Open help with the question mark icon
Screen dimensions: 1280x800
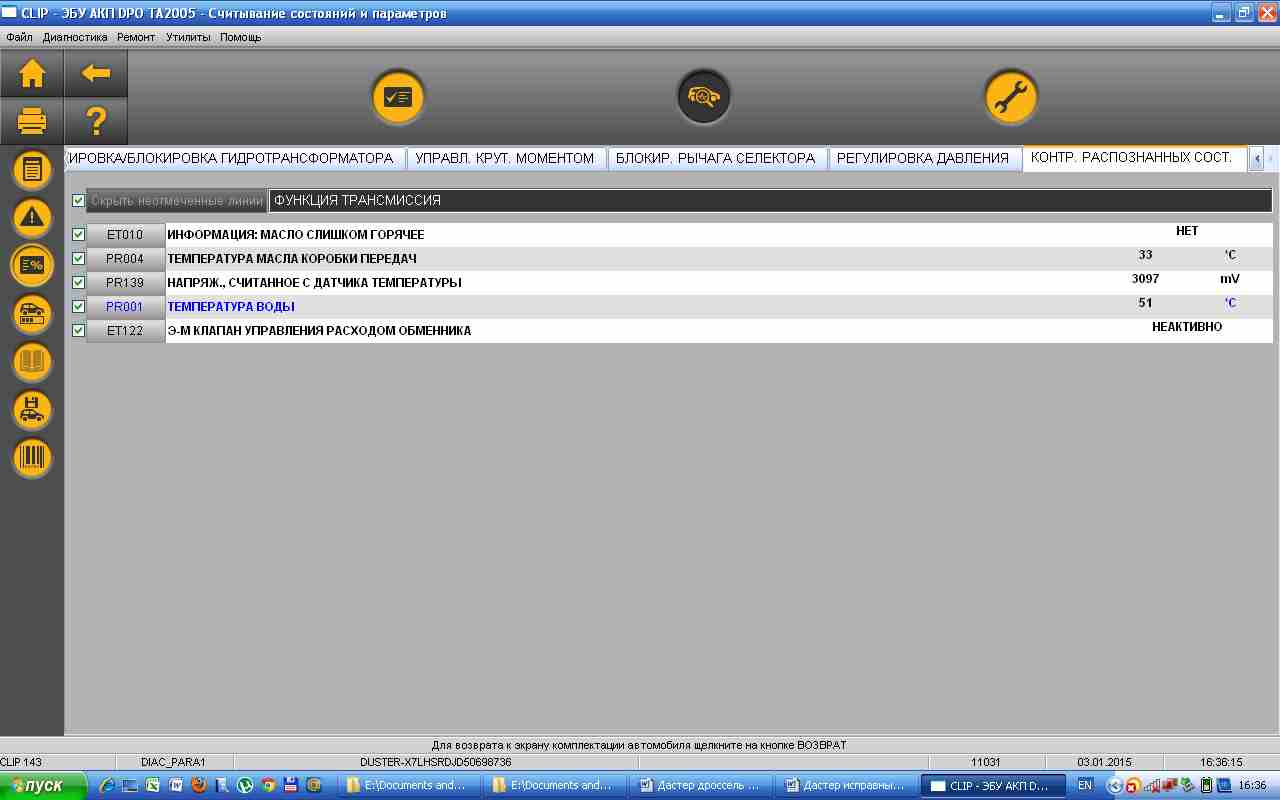[96, 122]
